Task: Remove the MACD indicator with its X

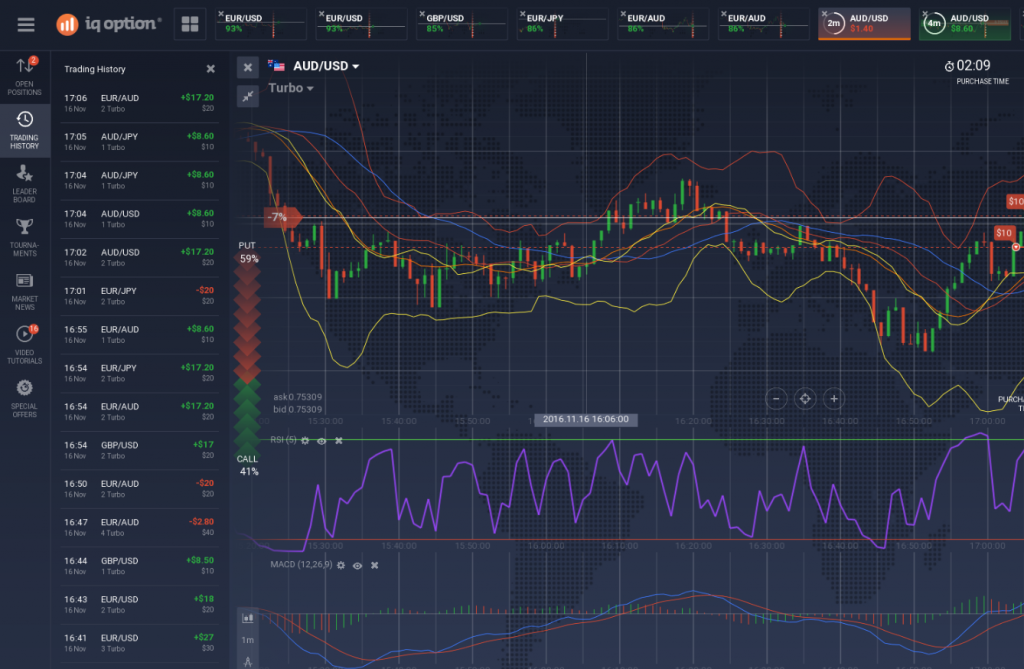Action: point(374,565)
